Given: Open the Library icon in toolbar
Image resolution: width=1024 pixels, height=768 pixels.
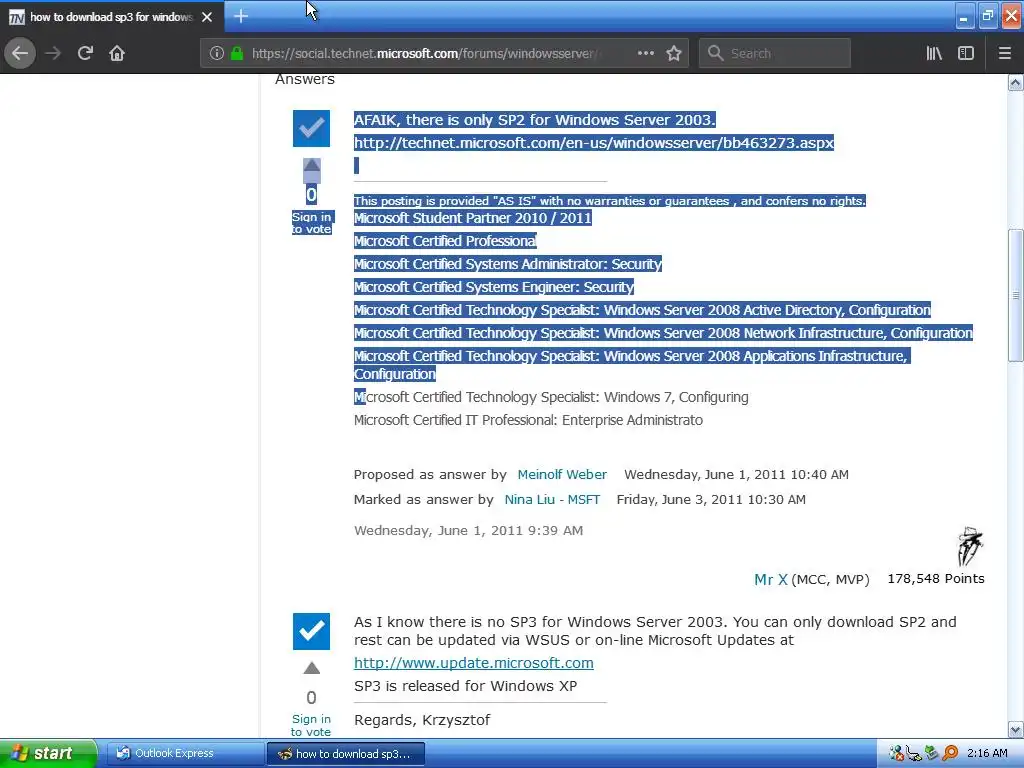Looking at the screenshot, I should coord(934,53).
